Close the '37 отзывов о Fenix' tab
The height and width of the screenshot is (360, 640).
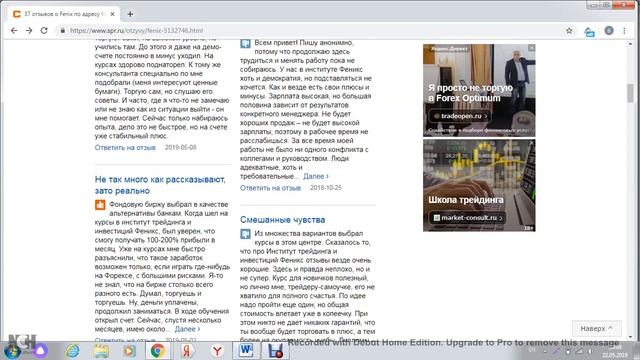click(x=113, y=14)
